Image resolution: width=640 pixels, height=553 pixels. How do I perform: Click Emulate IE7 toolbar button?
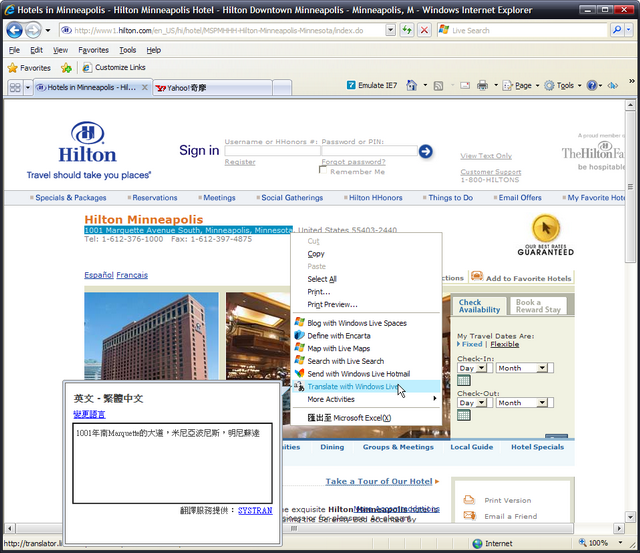pos(372,85)
